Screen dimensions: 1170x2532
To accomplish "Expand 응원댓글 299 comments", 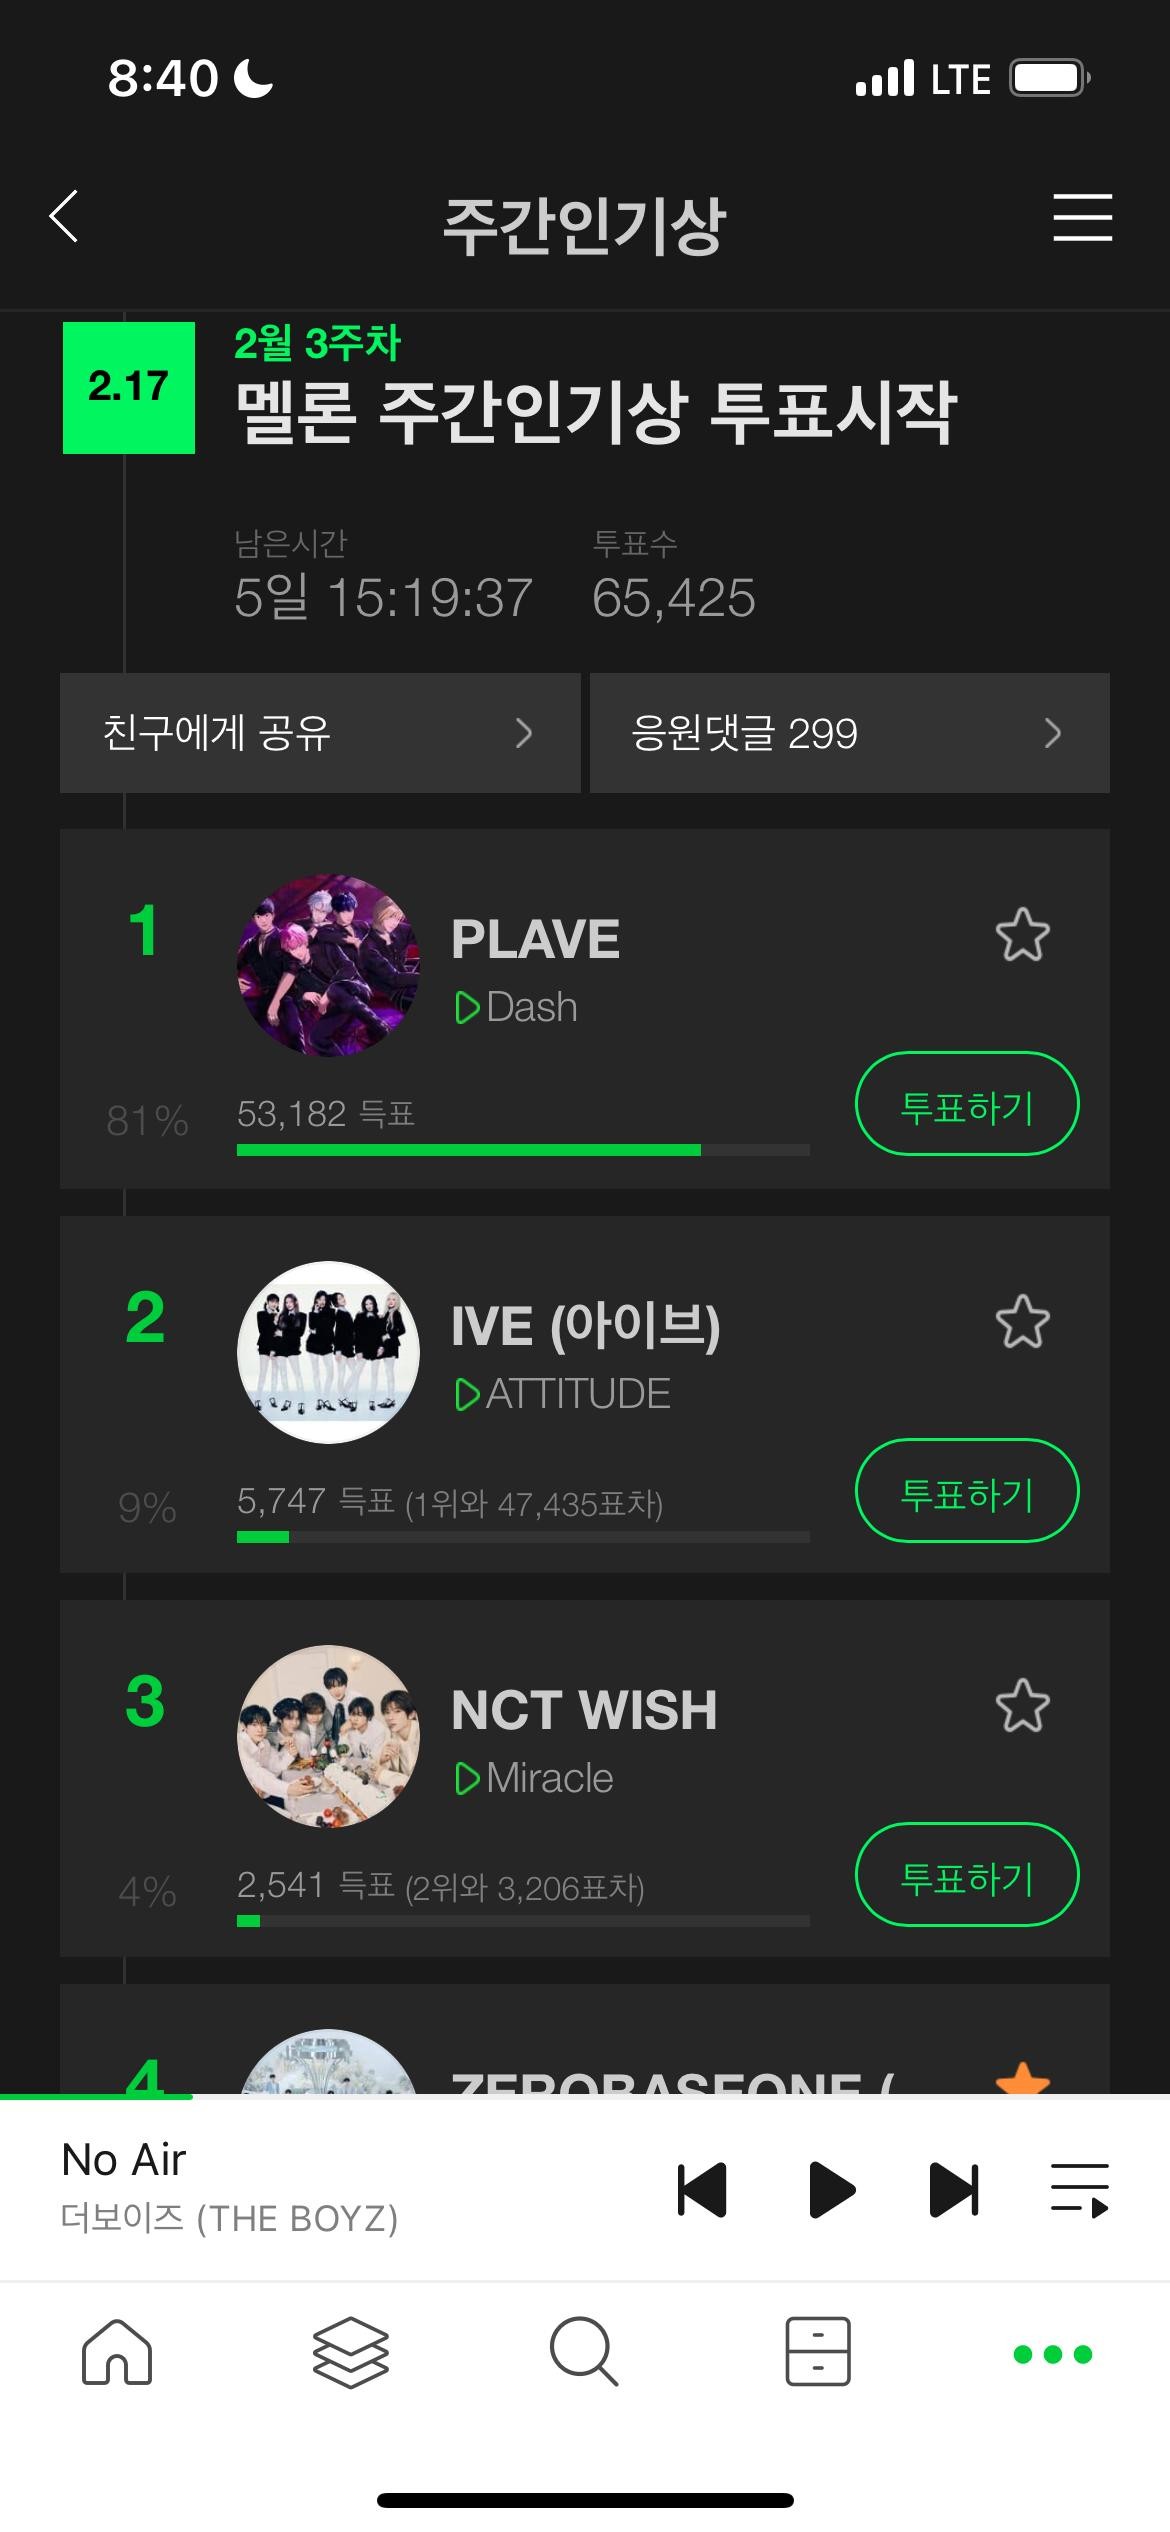I will (849, 733).
